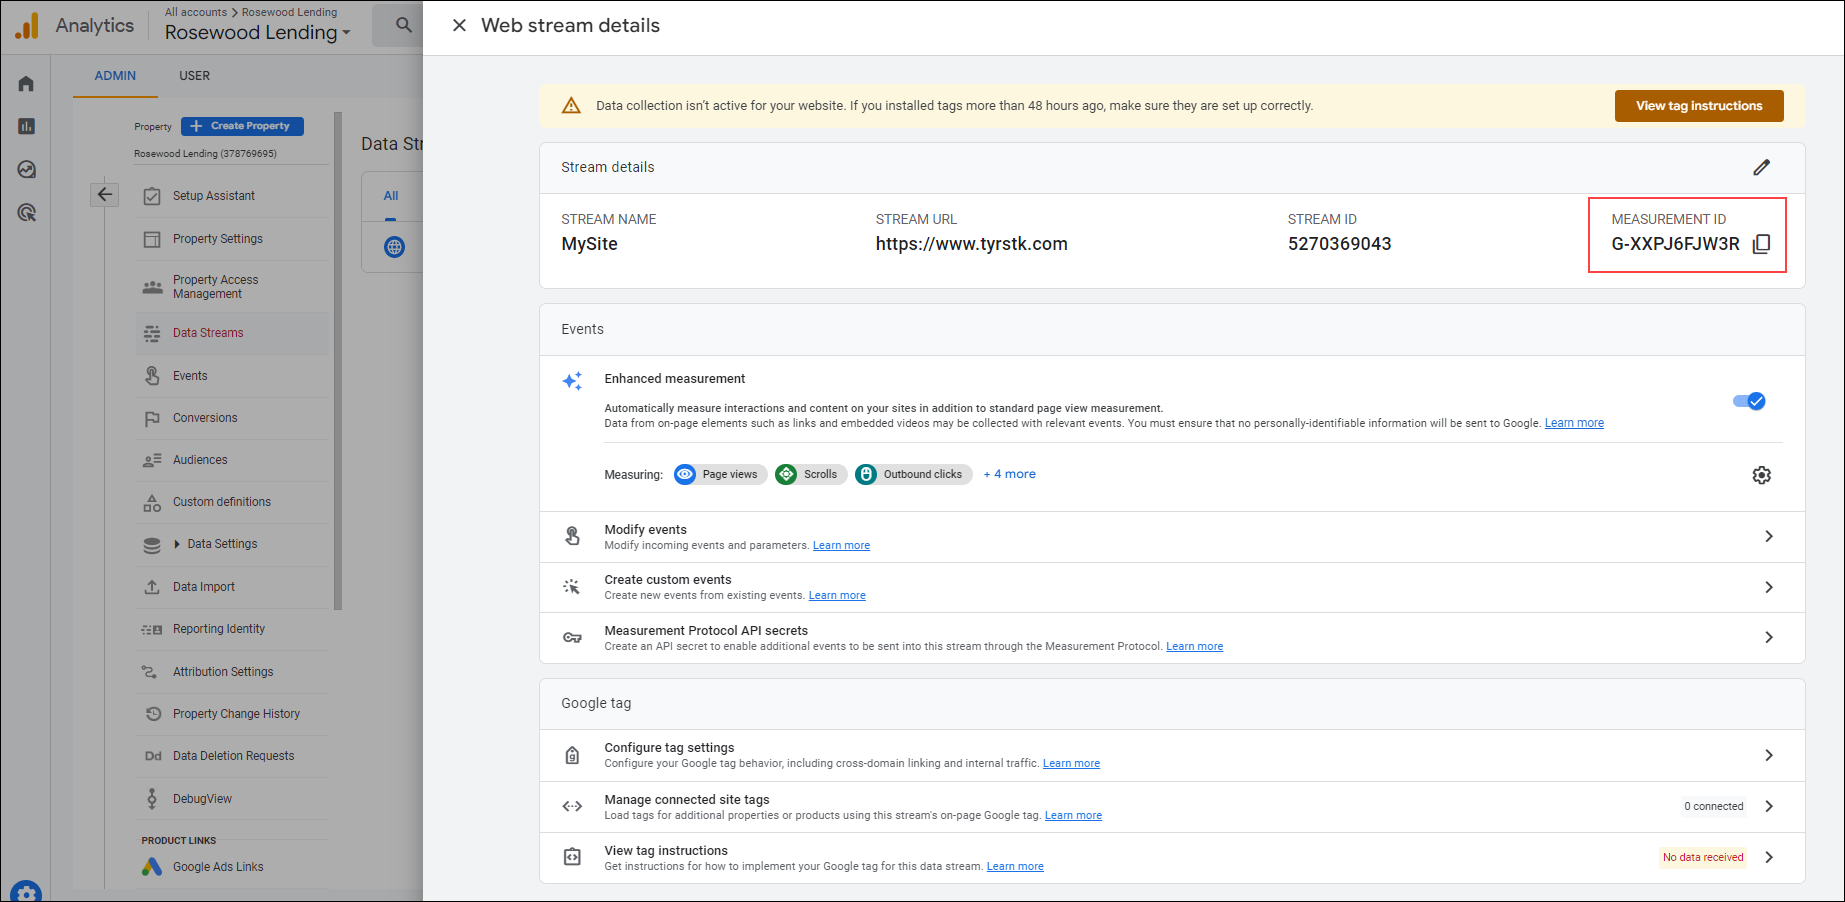Open Property Settings in admin menu
Viewport: 1845px width, 902px height.
(x=217, y=239)
